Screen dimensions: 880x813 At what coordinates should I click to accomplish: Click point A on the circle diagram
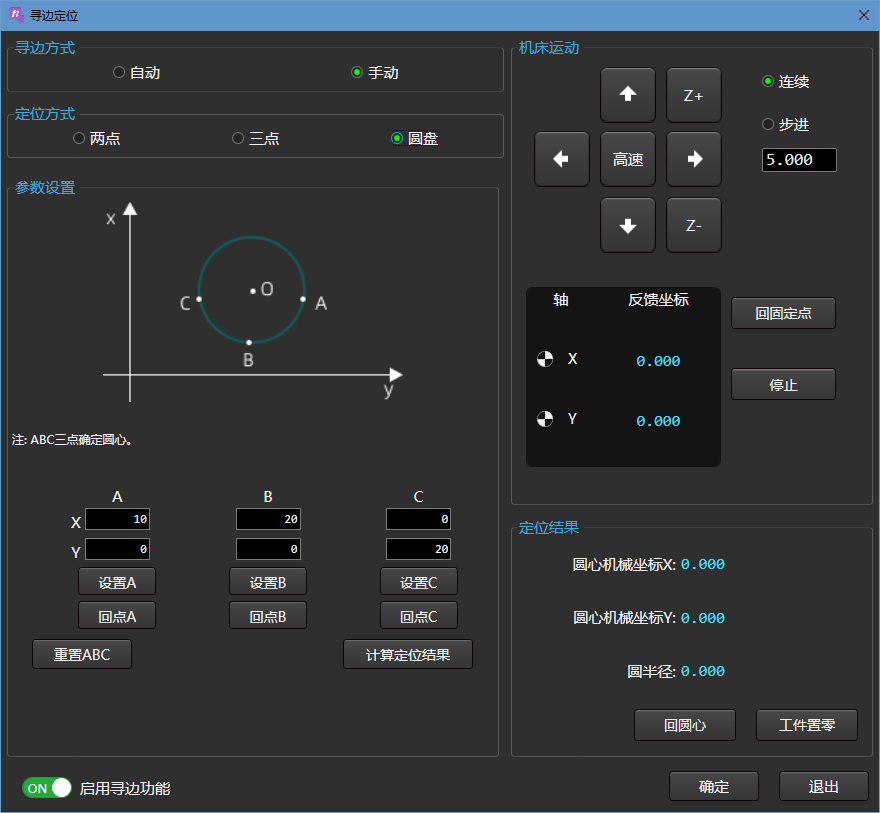(x=303, y=299)
